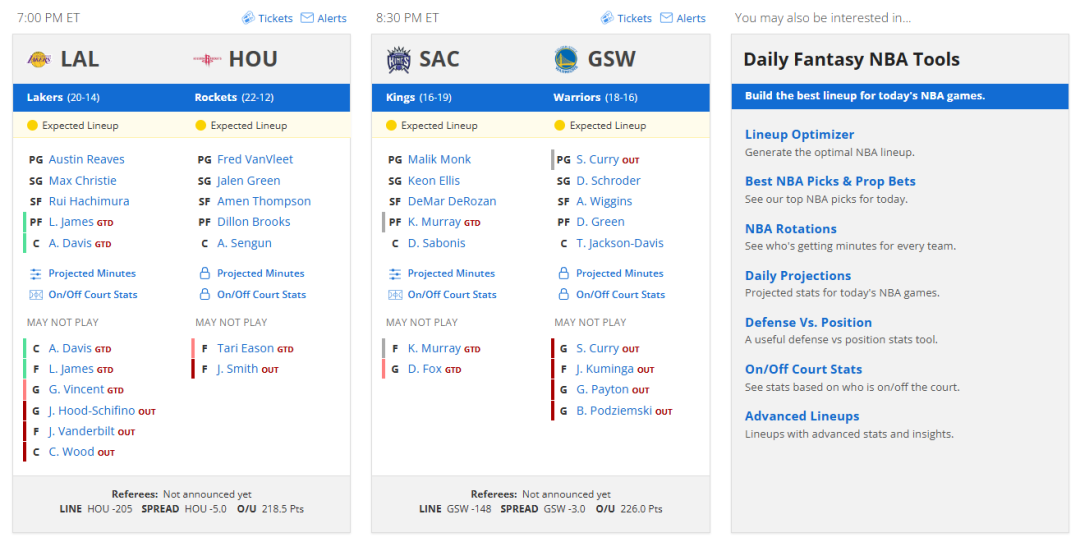Click the Kings team logo

point(399,60)
